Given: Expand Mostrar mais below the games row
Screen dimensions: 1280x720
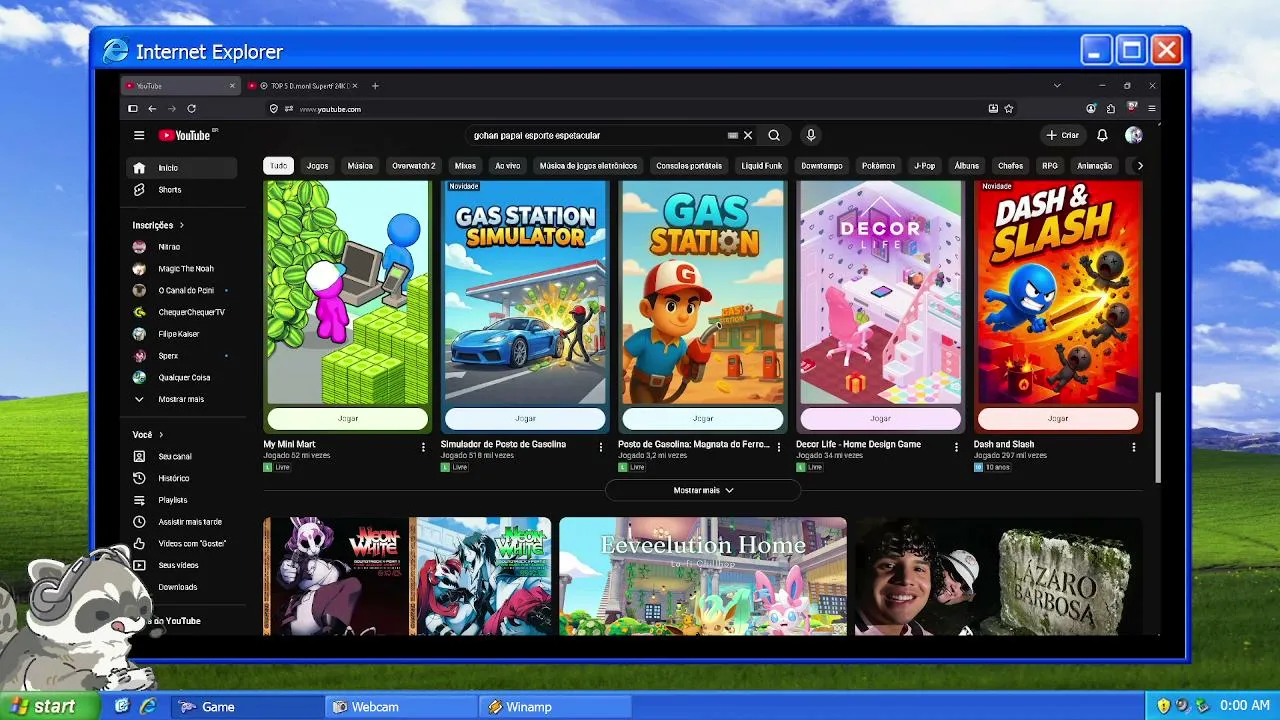Looking at the screenshot, I should pos(703,490).
